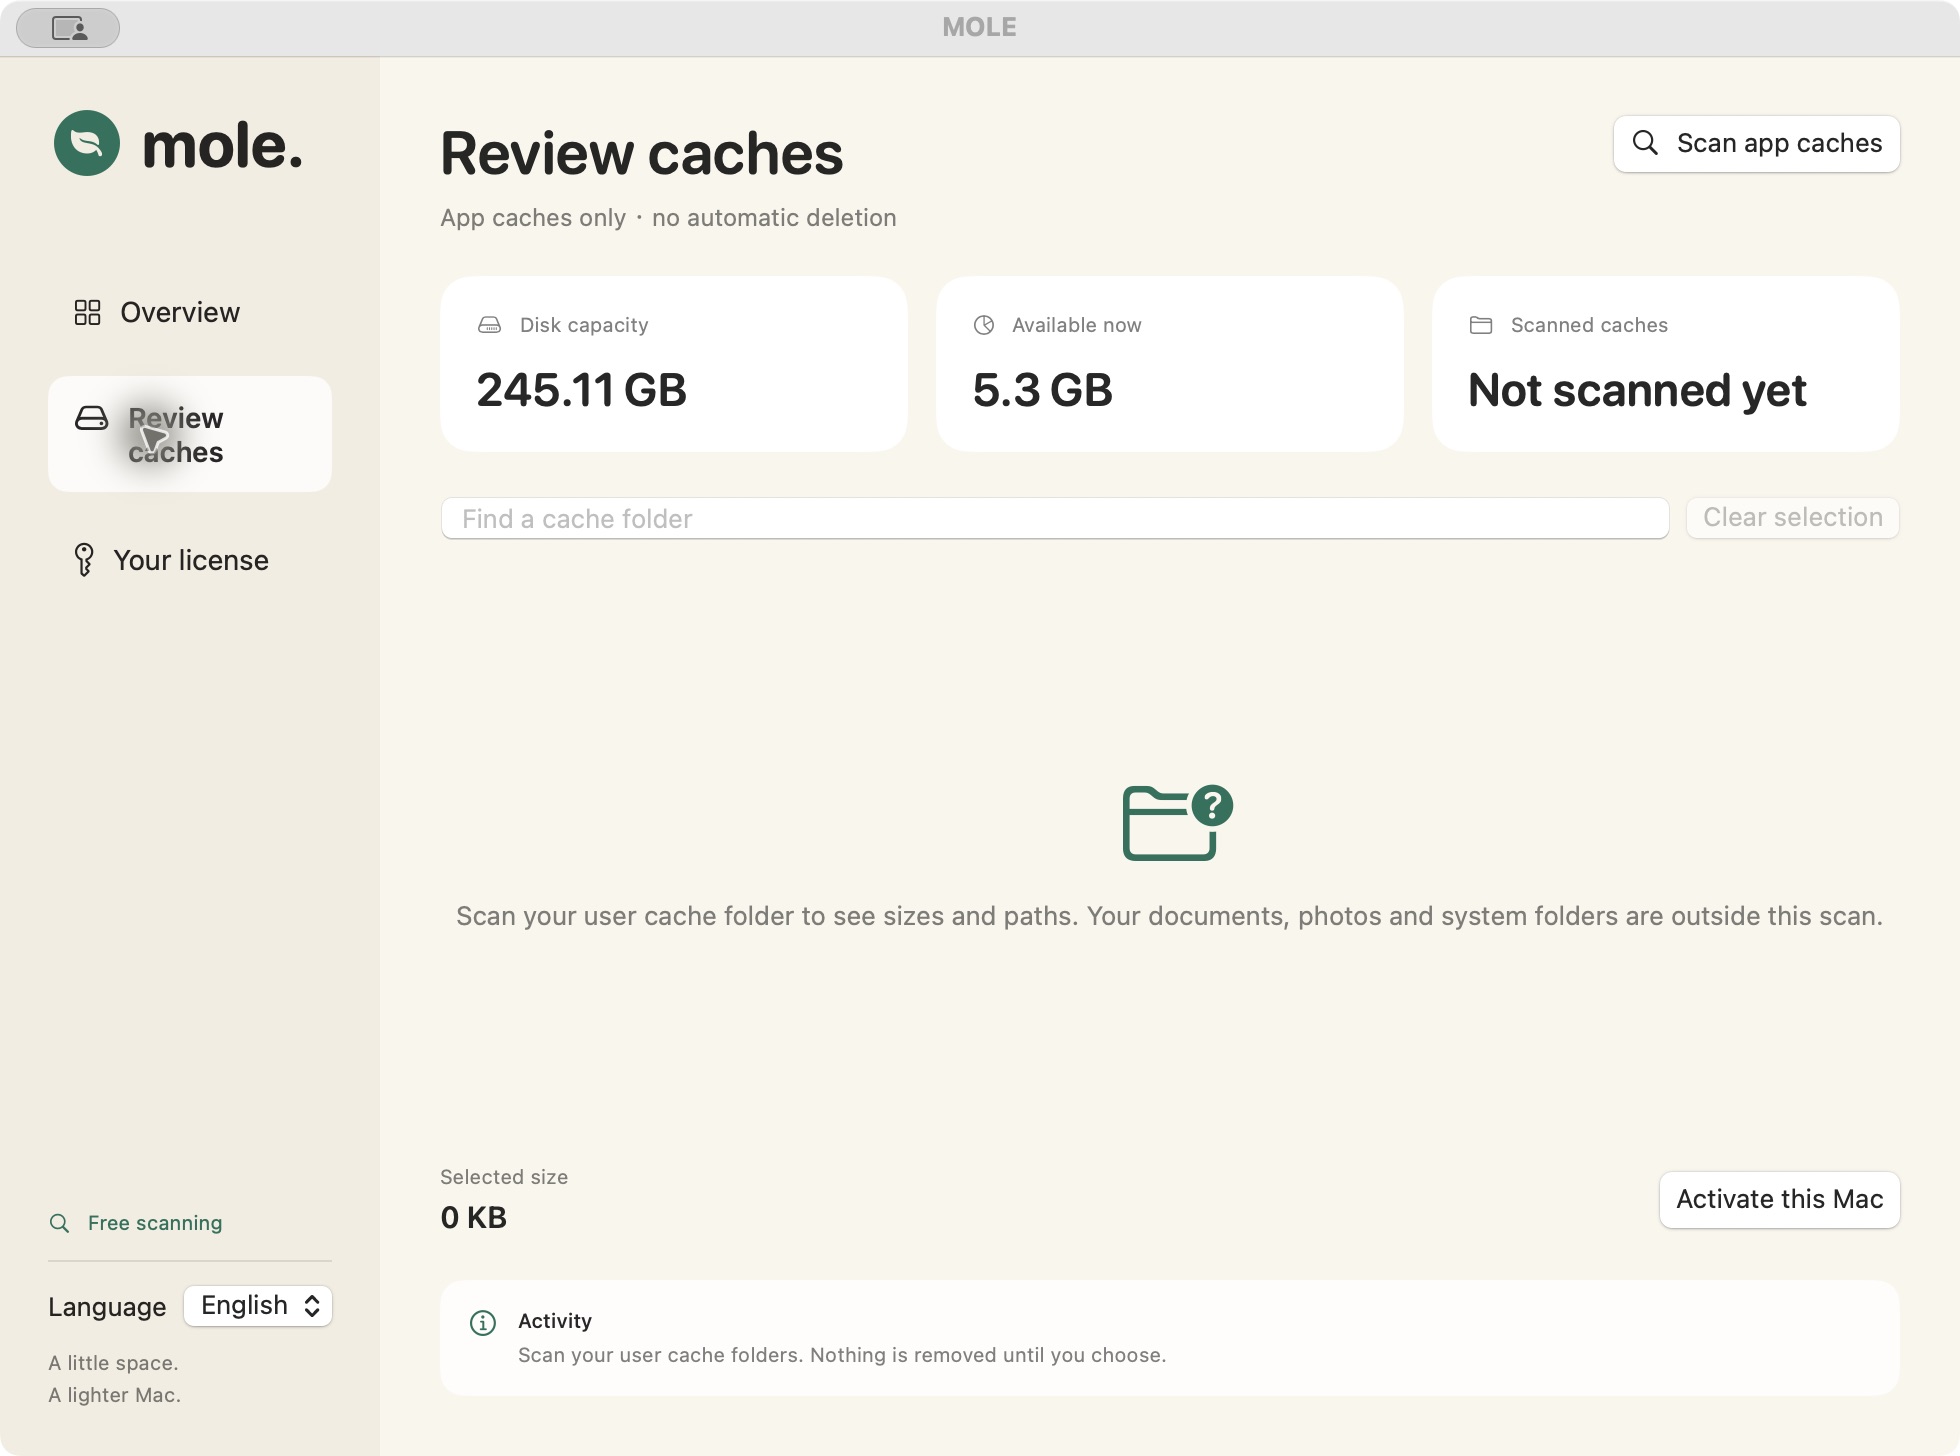Click the 0 KB selected size value
The image size is (1960, 1456).
[473, 1218]
